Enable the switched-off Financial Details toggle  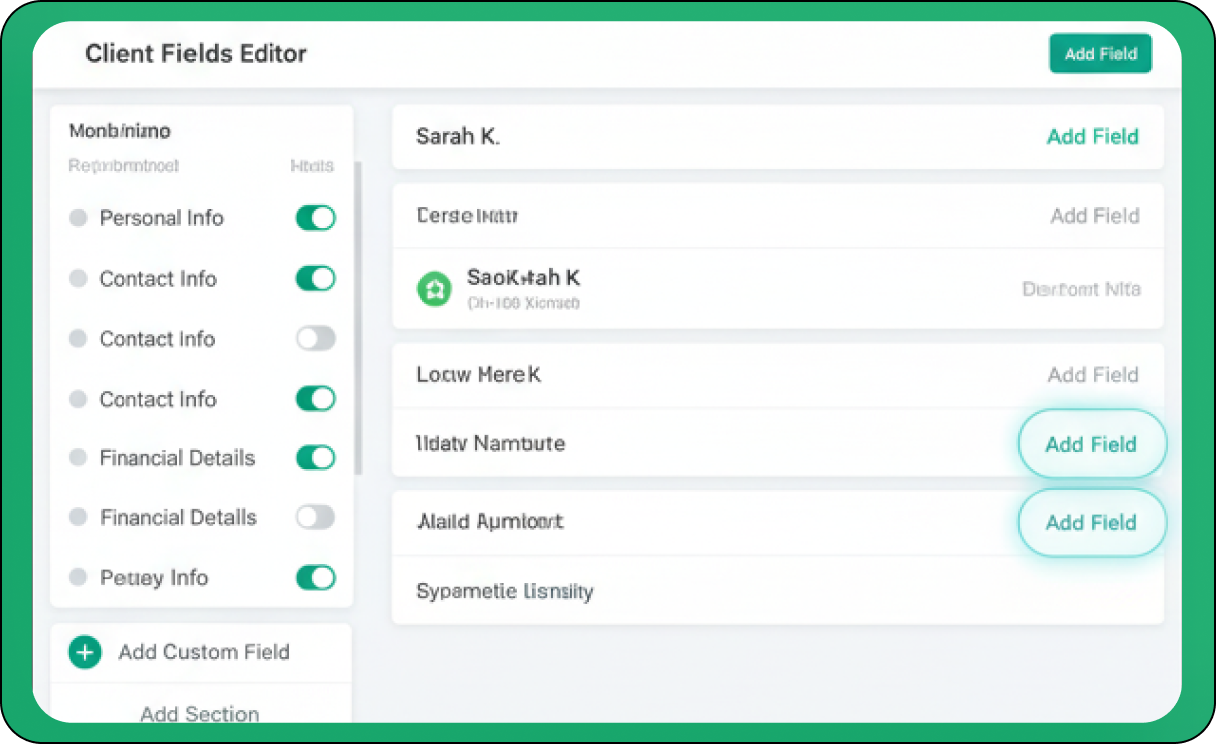(x=315, y=517)
